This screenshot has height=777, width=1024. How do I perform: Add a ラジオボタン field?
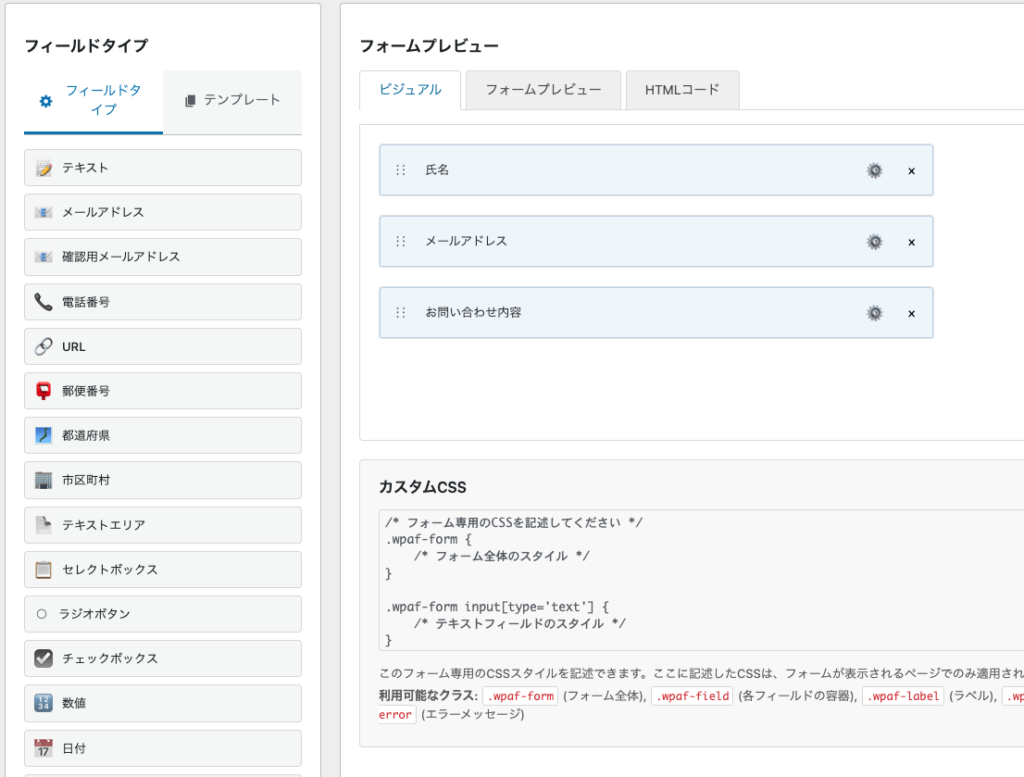point(163,614)
